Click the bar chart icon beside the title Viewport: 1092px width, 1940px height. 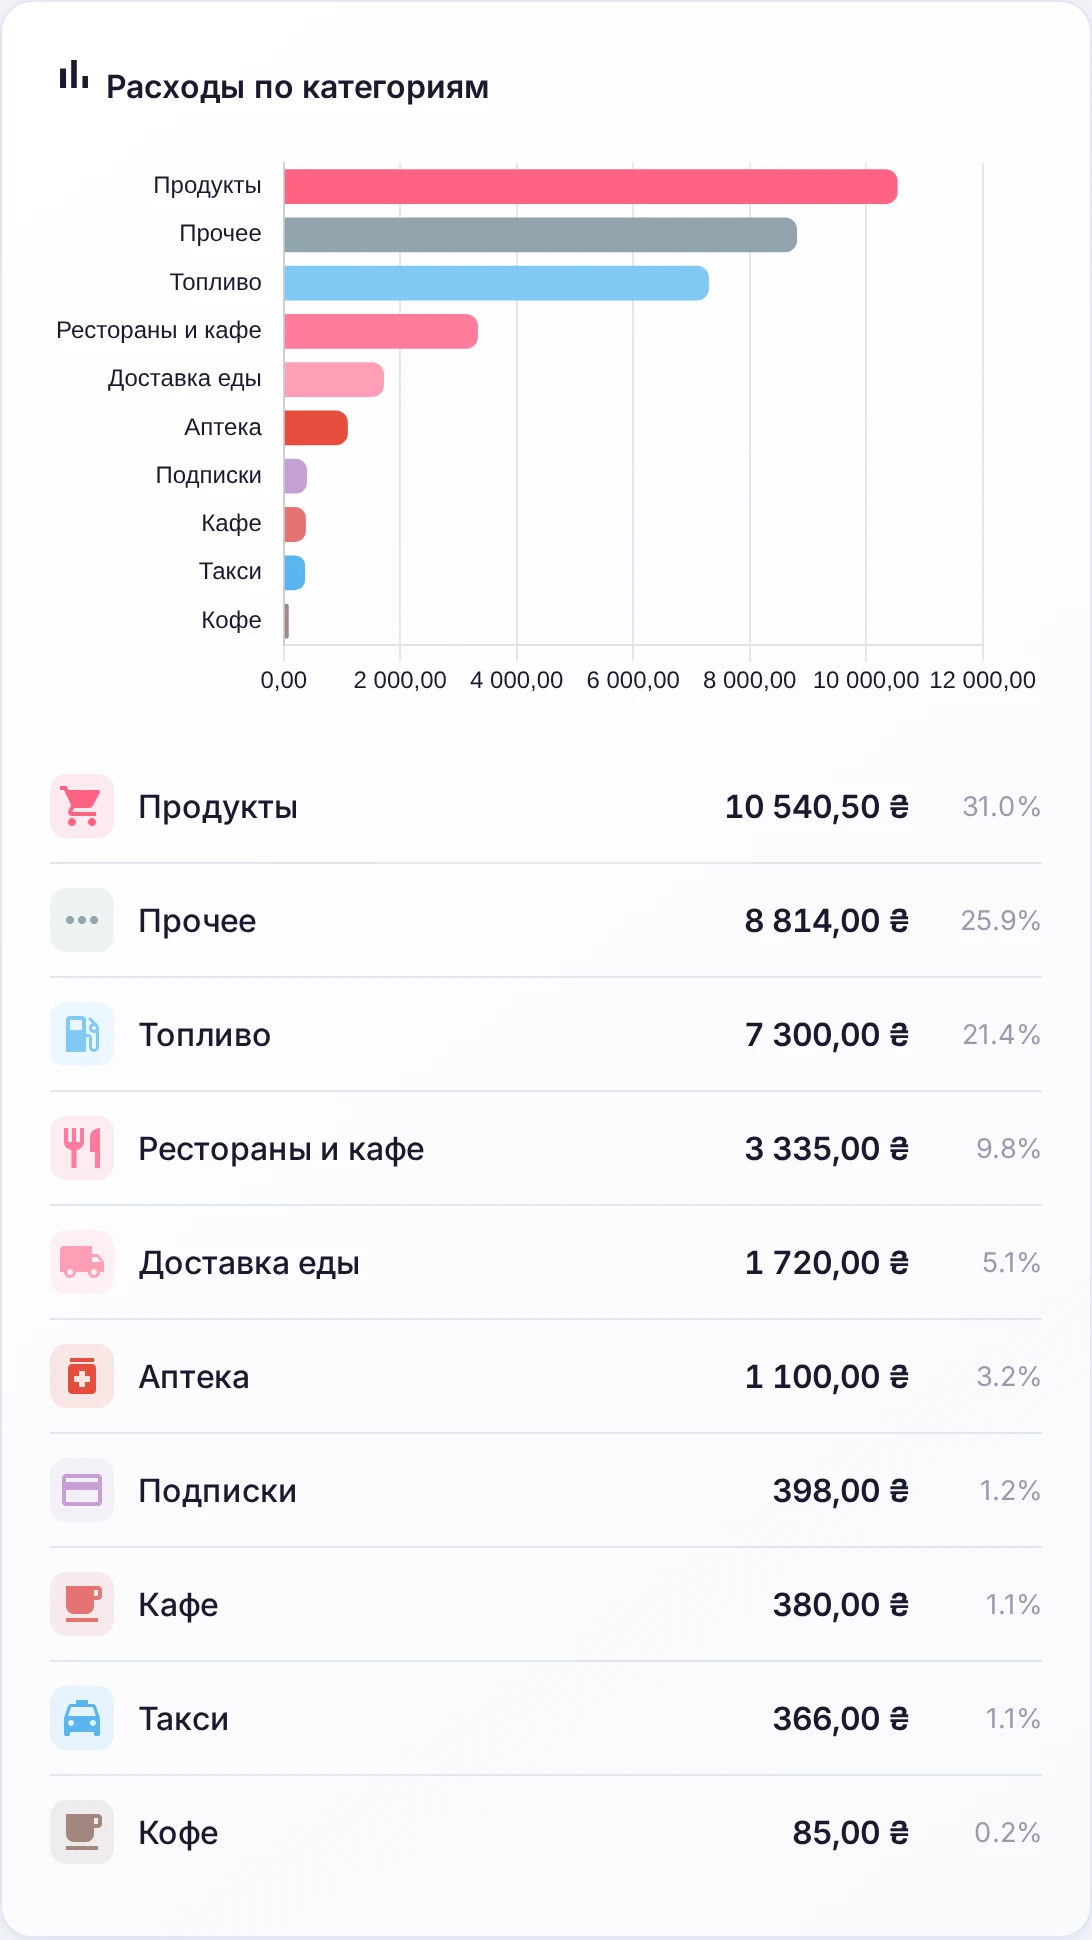[74, 75]
